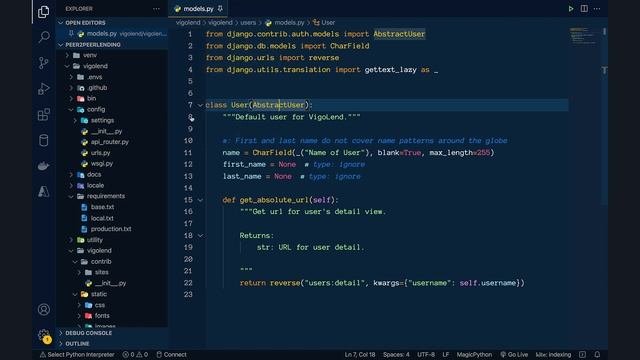
Task: Click Go Live in status bar
Action: point(514,354)
